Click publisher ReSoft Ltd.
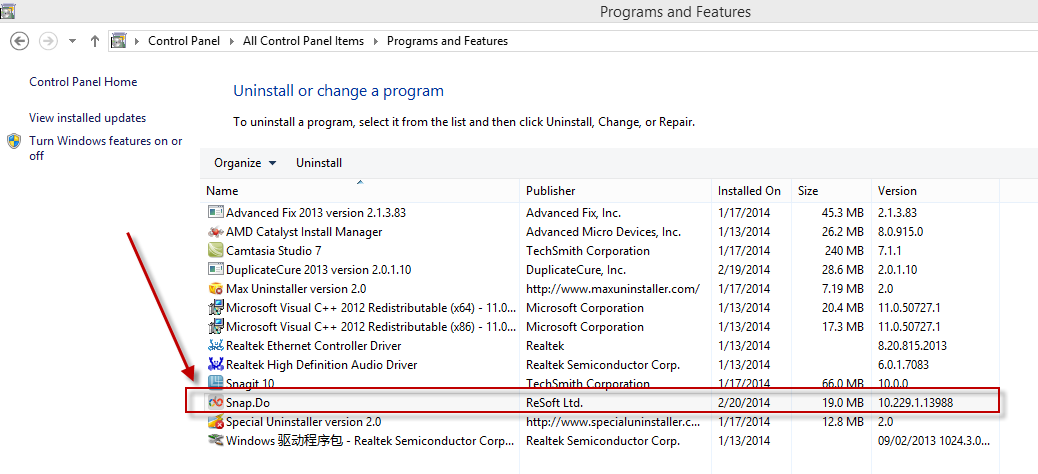1038x474 pixels. point(554,403)
